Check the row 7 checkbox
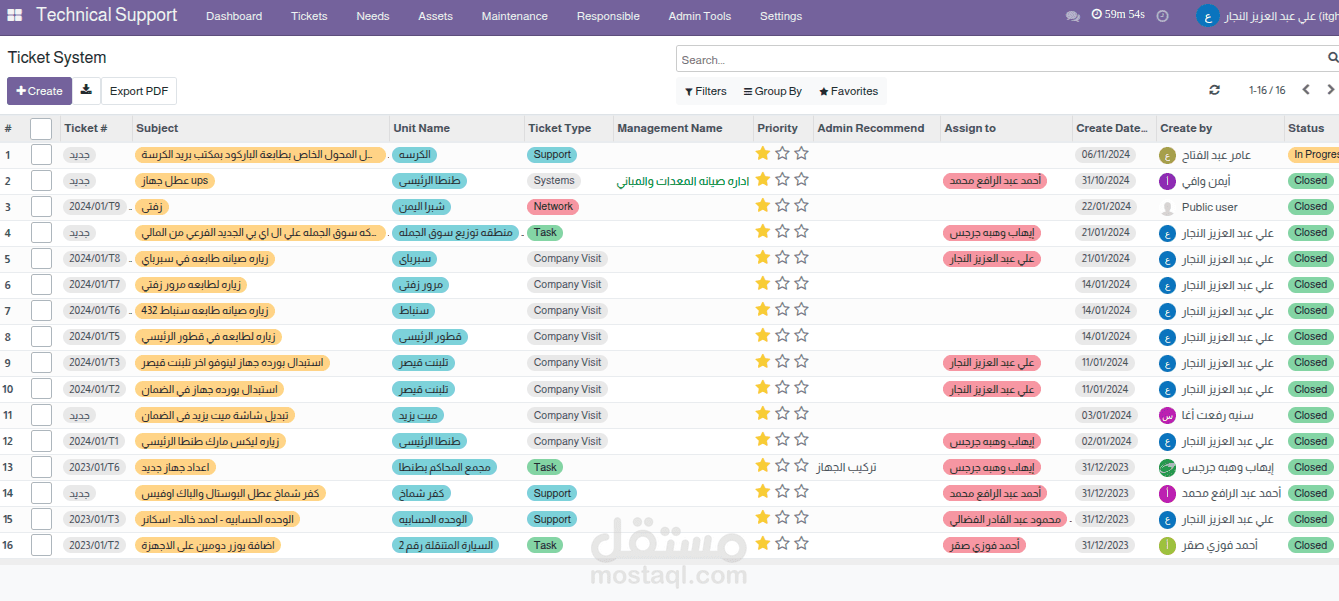The height and width of the screenshot is (601, 1339). pos(41,310)
